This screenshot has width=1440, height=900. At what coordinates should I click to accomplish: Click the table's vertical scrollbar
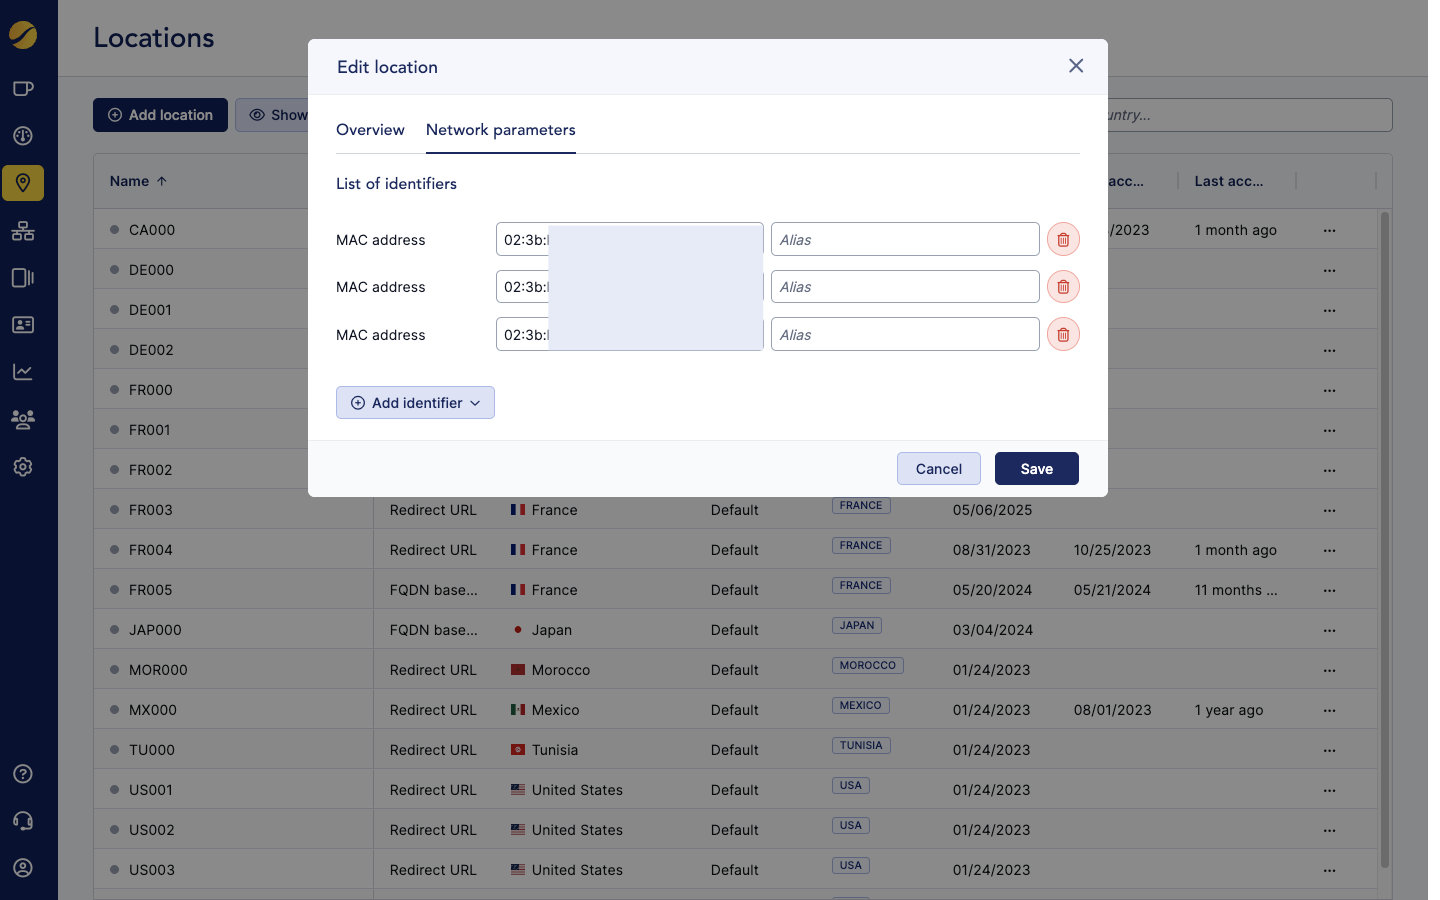[1384, 540]
